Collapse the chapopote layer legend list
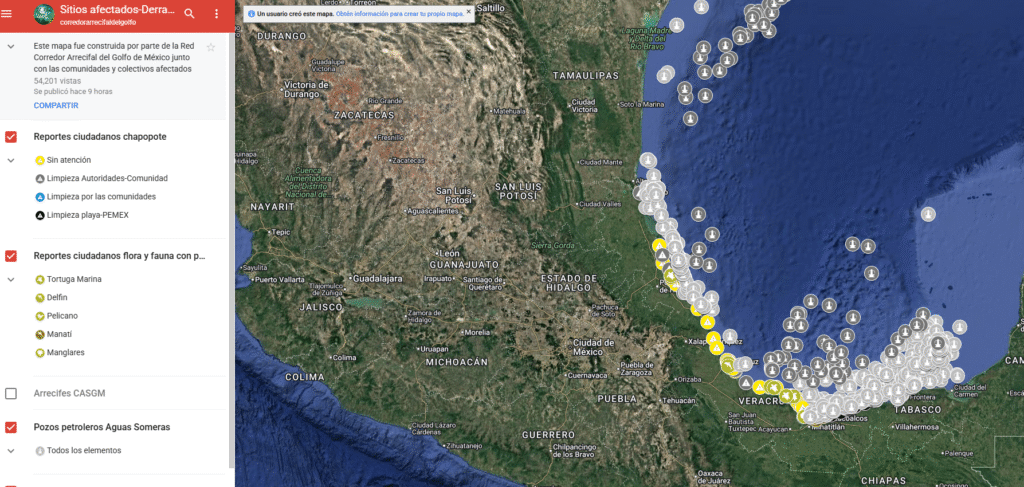Screen dimensions: 1024x487 point(11,160)
